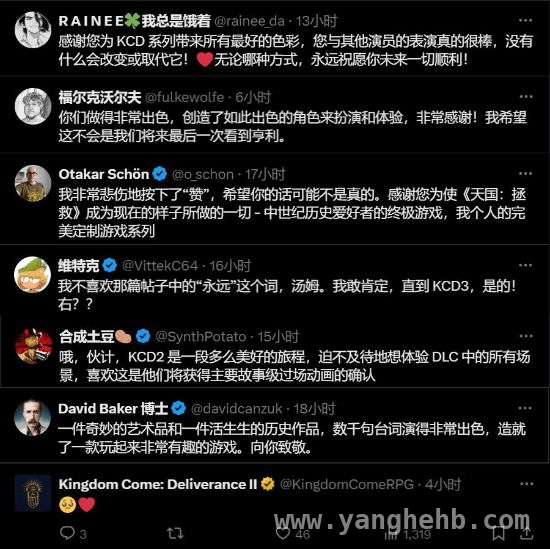Open the @fulkewolfe profile handle
Image resolution: width=550 pixels, height=549 pixels.
coord(185,97)
